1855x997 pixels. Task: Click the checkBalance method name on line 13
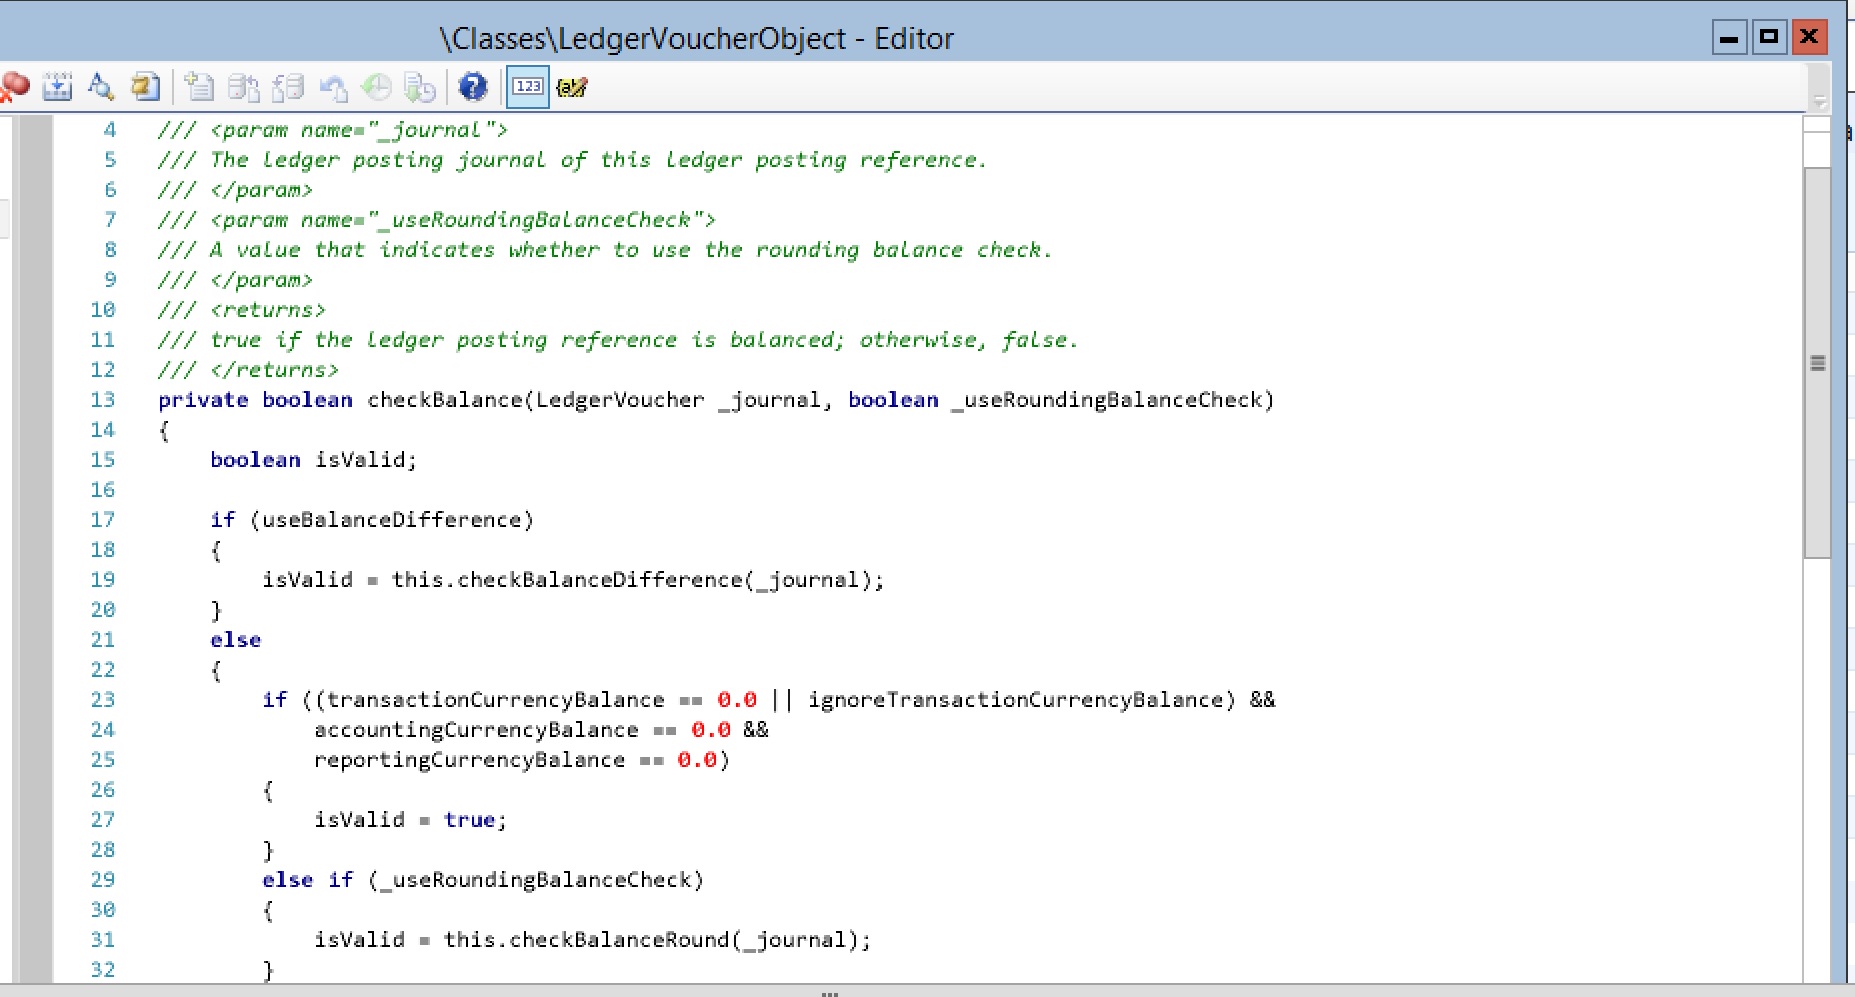[x=445, y=400]
